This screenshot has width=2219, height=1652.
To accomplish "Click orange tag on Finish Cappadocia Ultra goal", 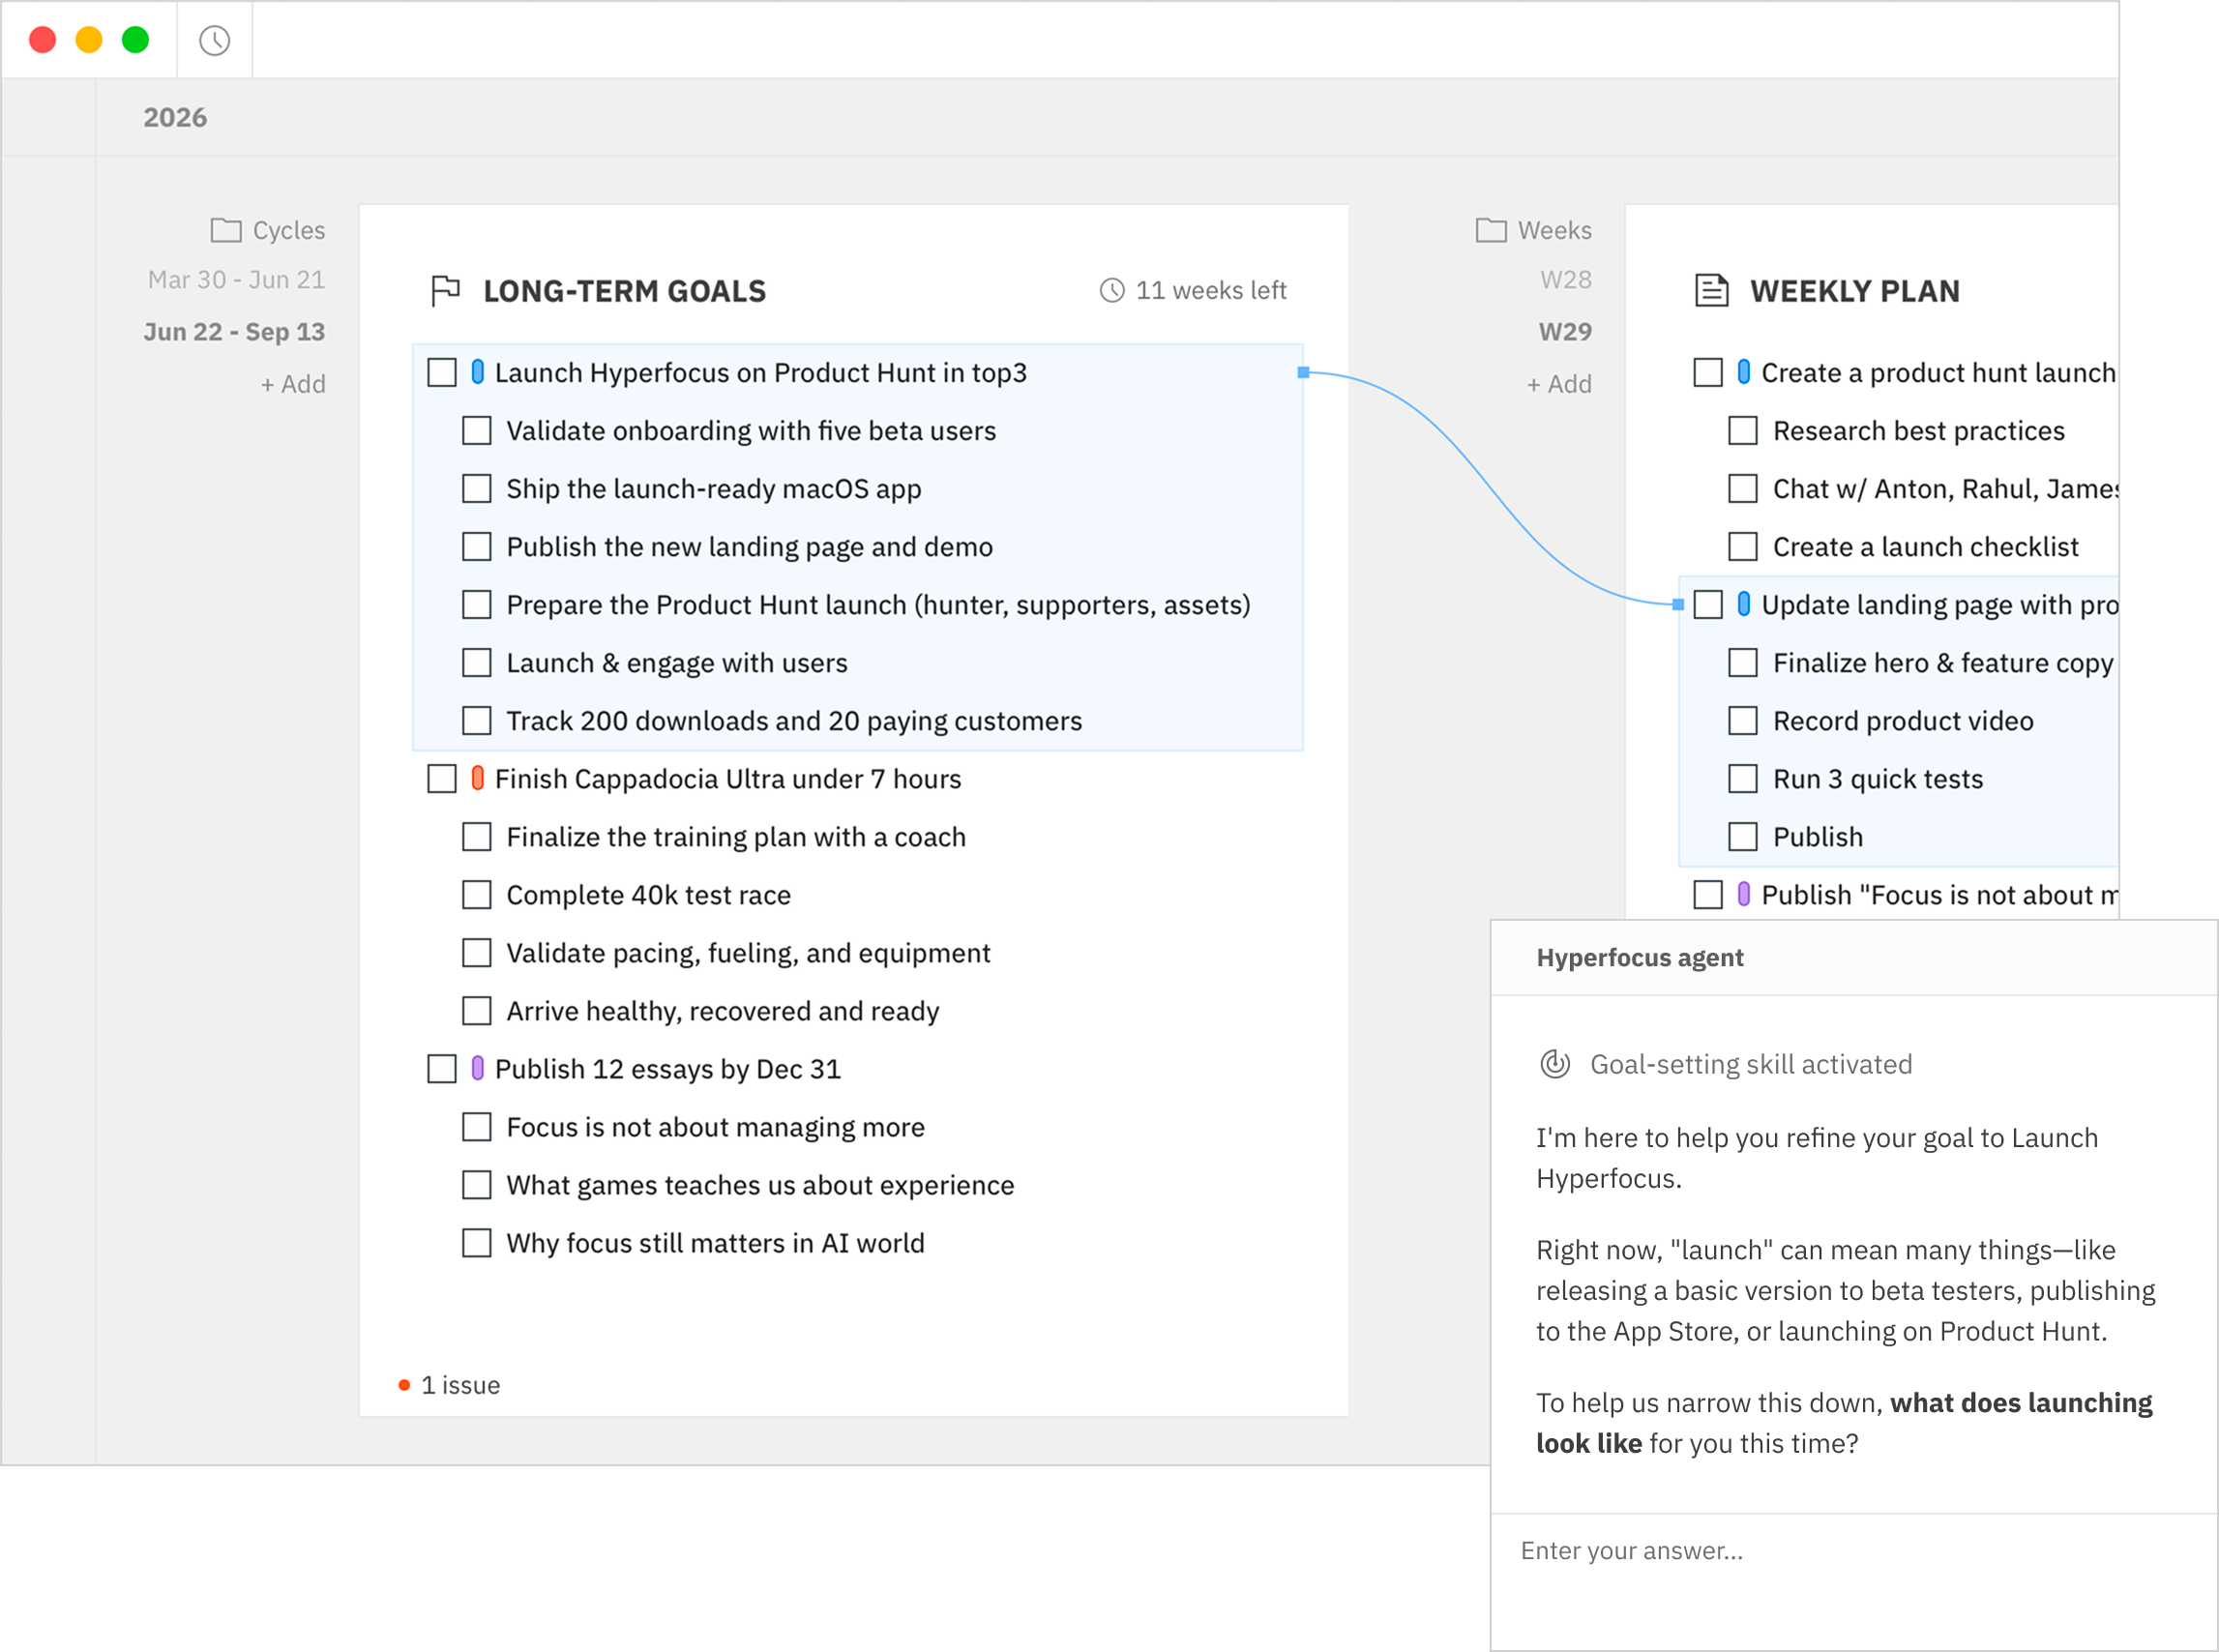I will pyautogui.click(x=478, y=778).
